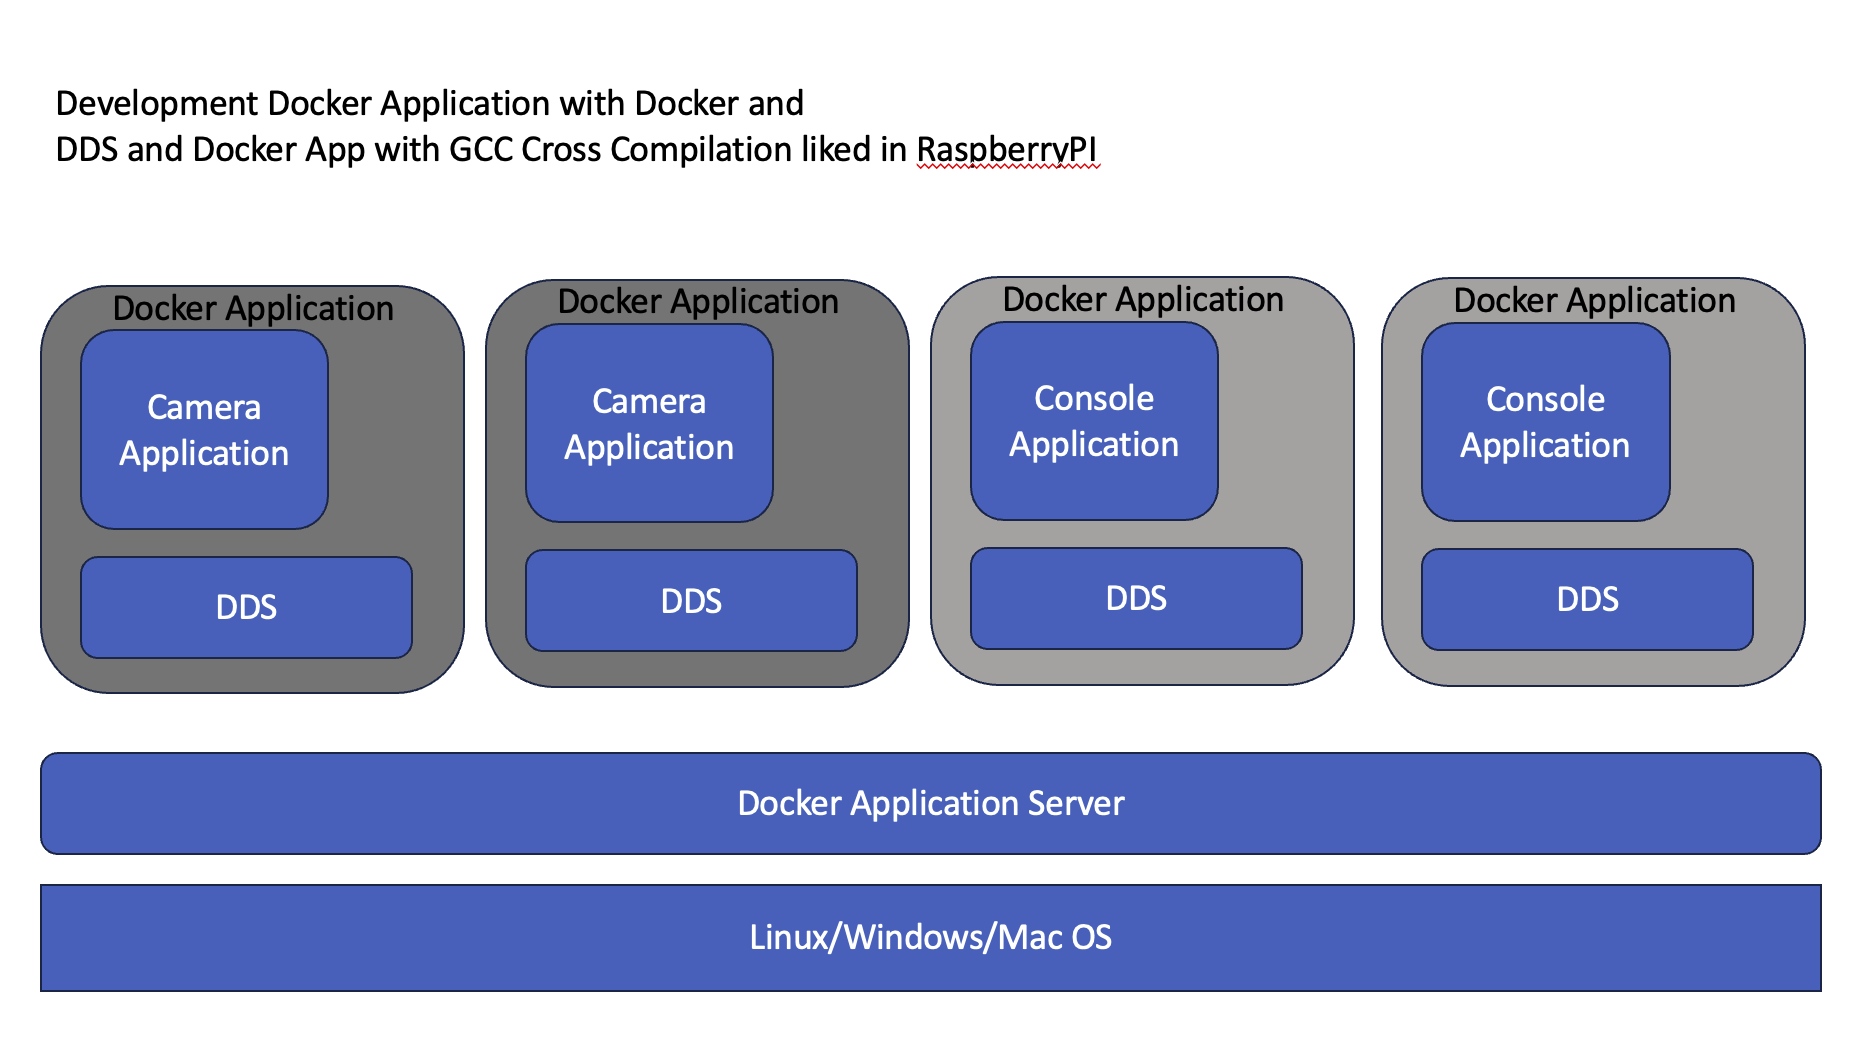Click the rightmost "Docker Application" container label
The image size is (1868, 1040).
pyautogui.click(x=1594, y=301)
